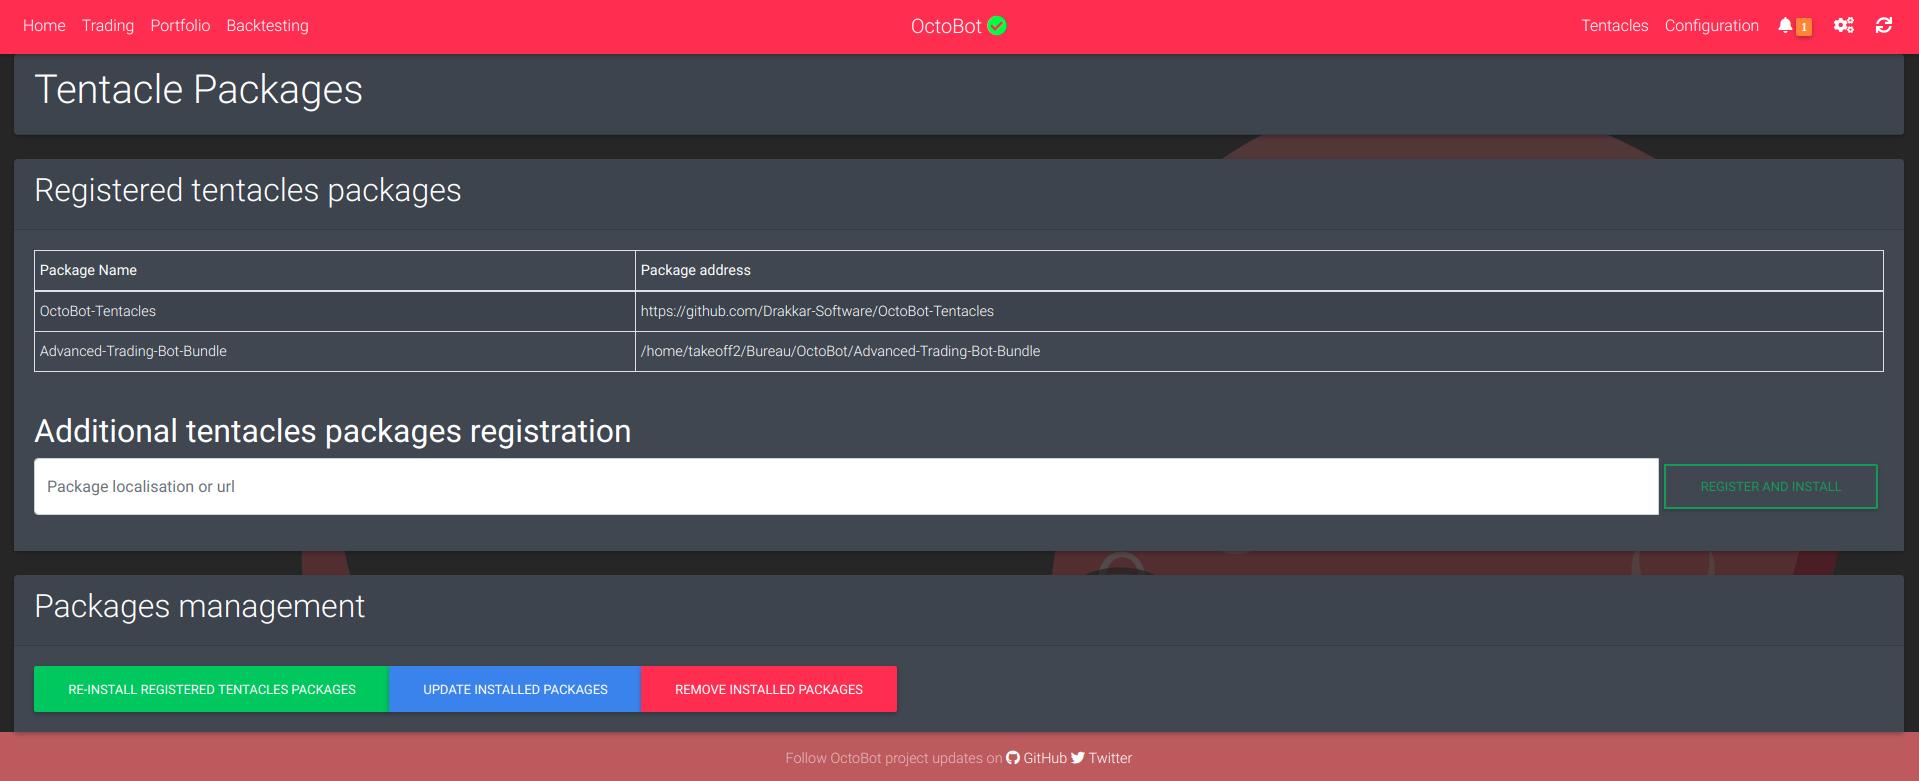Click the Package address column header

(x=1259, y=270)
